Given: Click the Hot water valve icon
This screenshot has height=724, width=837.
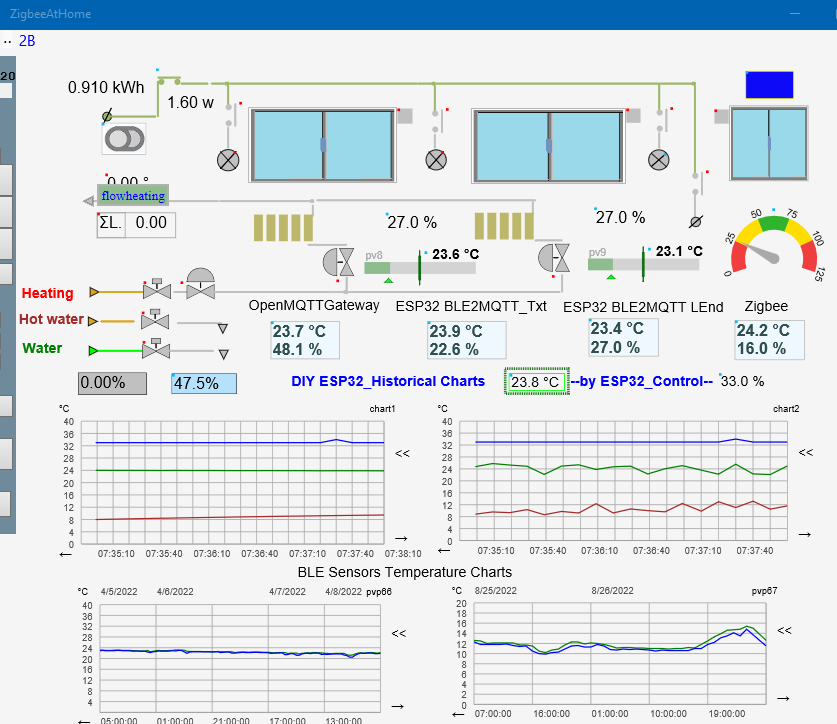Looking at the screenshot, I should [155, 319].
